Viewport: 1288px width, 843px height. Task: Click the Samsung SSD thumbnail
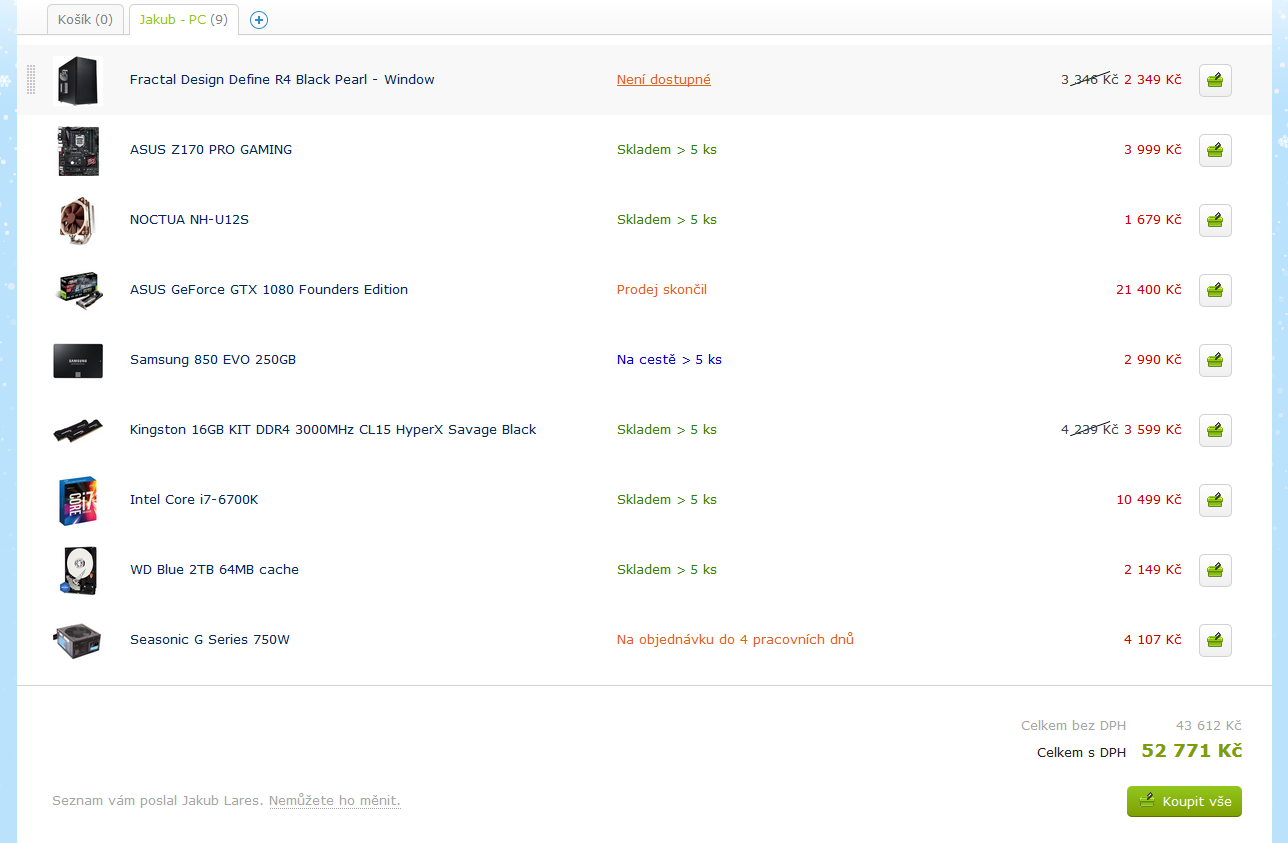[x=78, y=360]
